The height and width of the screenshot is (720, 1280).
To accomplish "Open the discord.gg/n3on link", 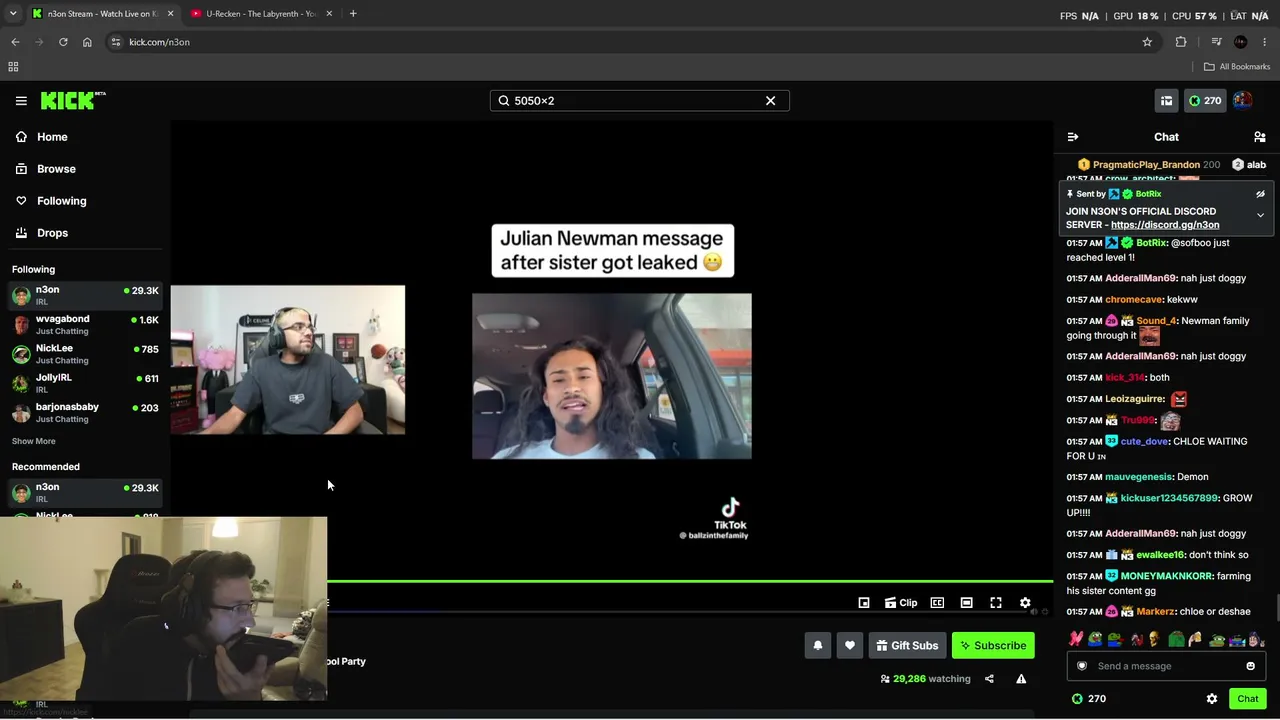I will (x=1165, y=225).
